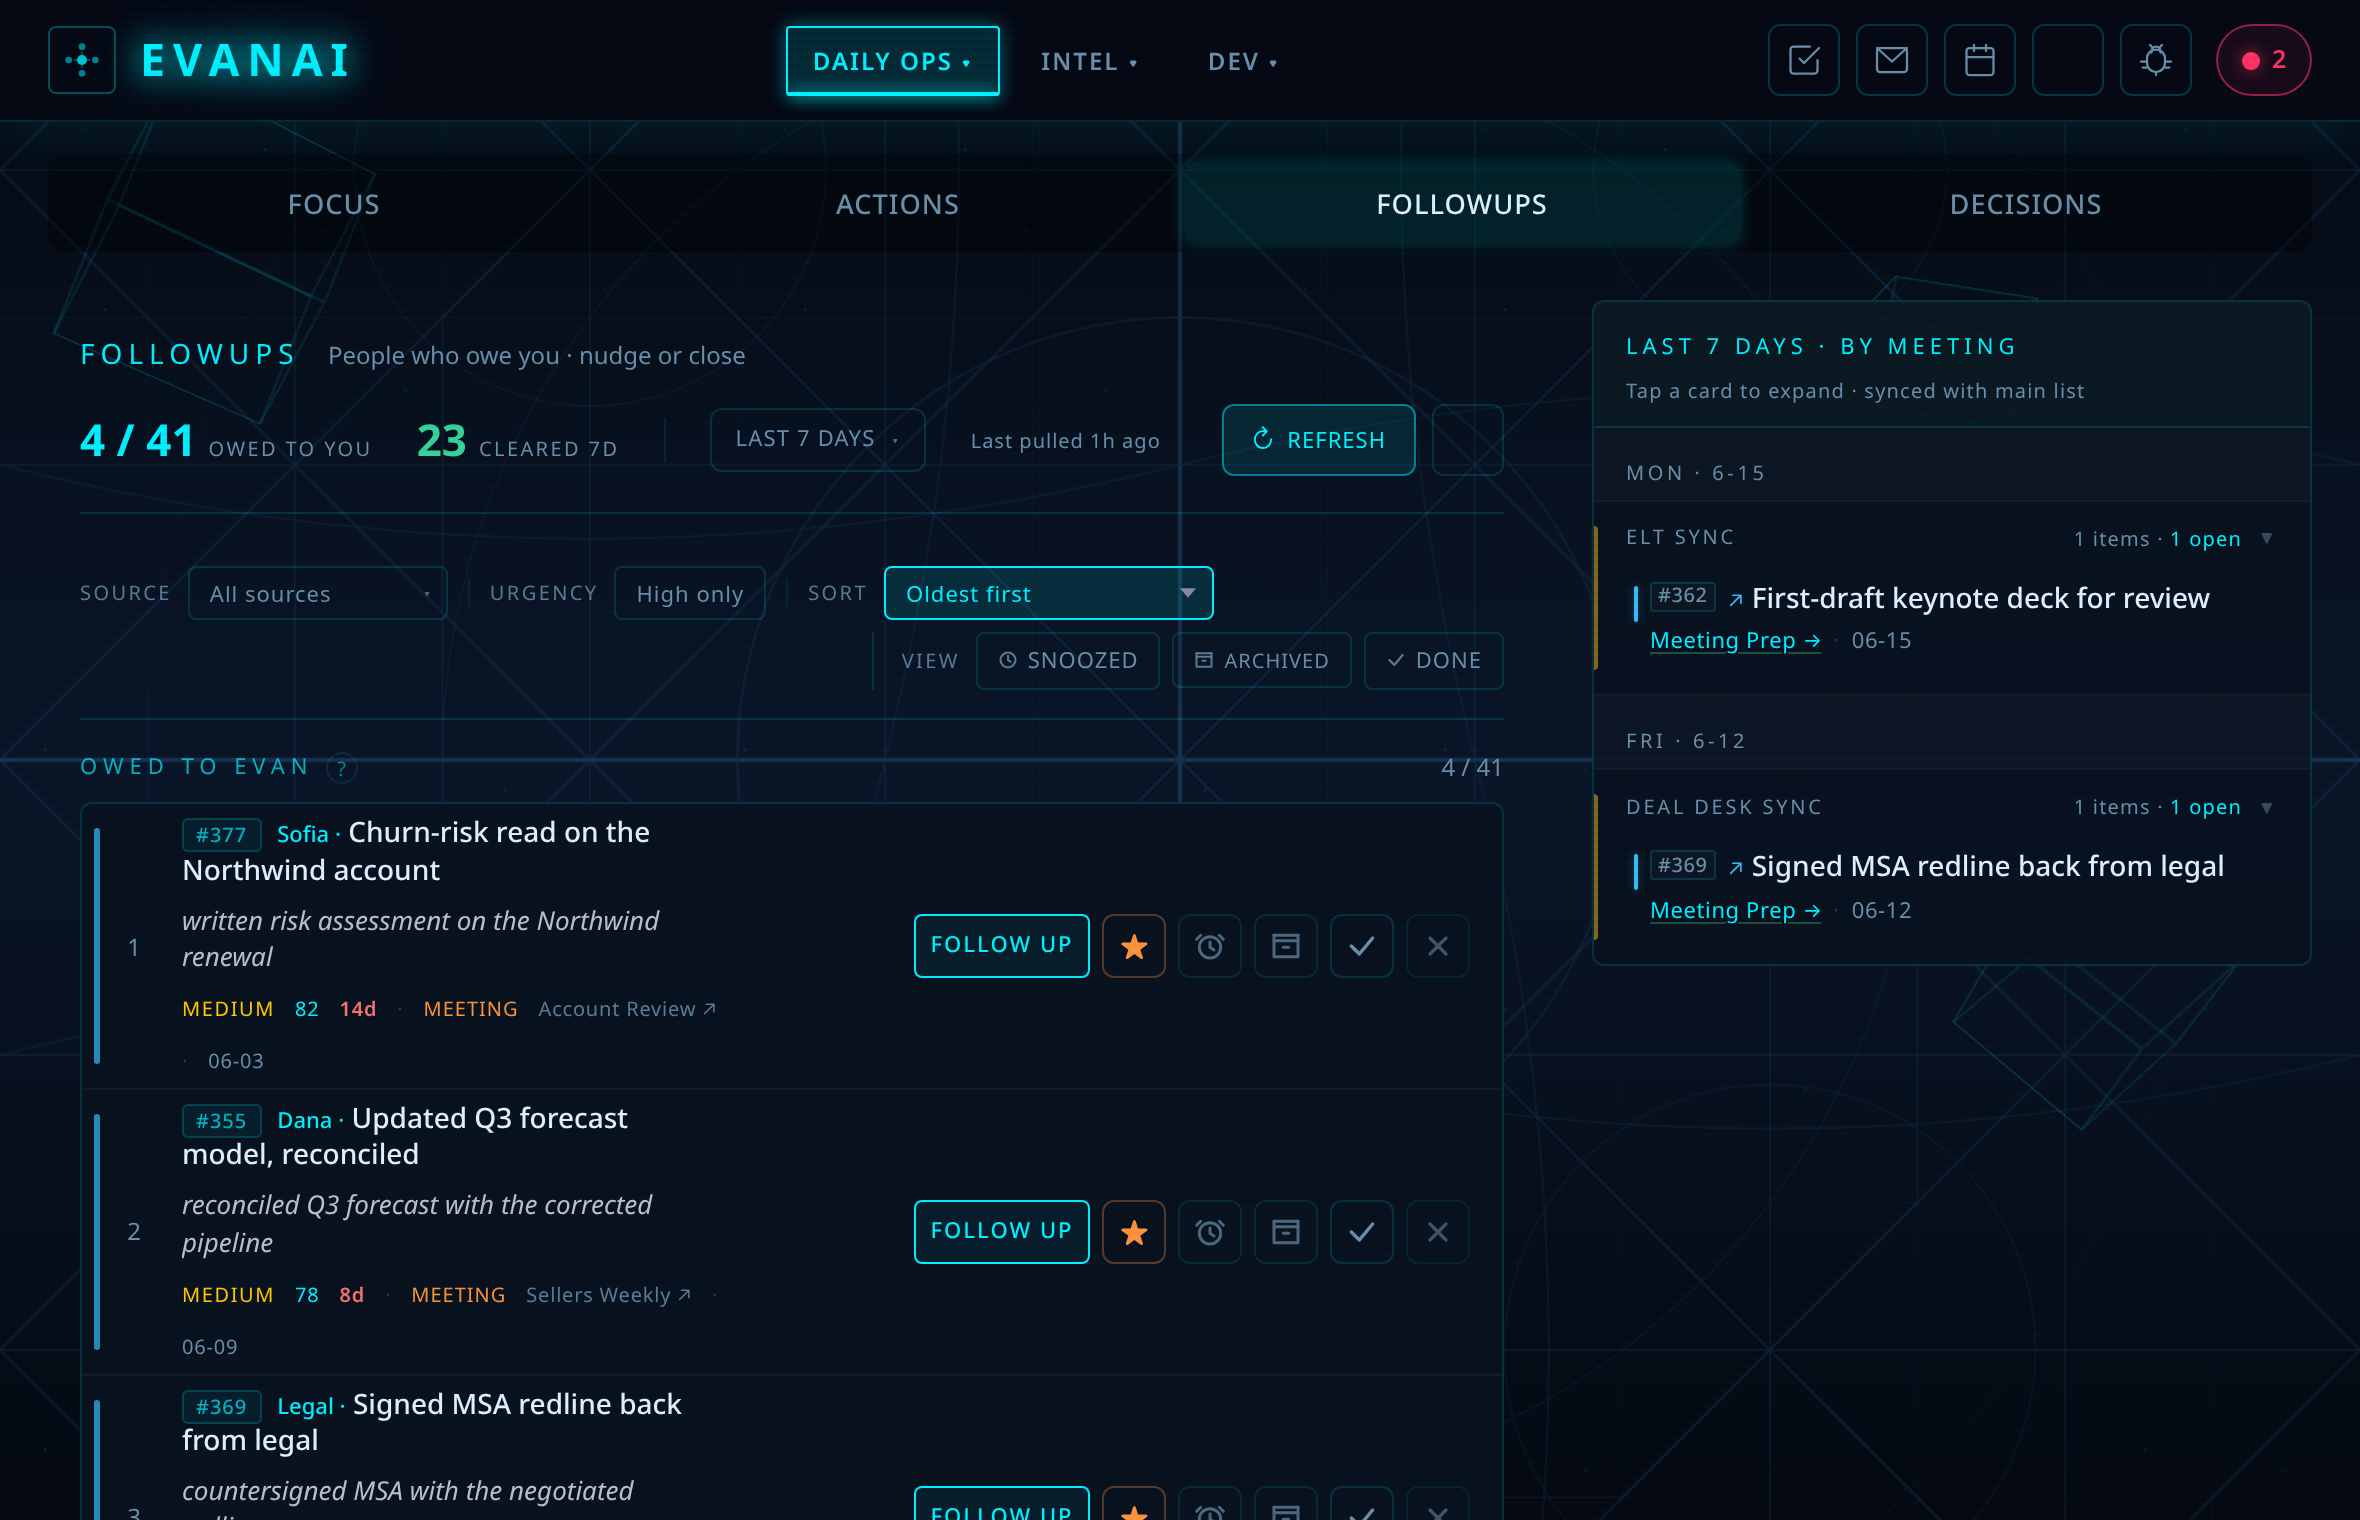This screenshot has height=1520, width=2360.
Task: Switch to the Focus tab
Action: coord(334,204)
